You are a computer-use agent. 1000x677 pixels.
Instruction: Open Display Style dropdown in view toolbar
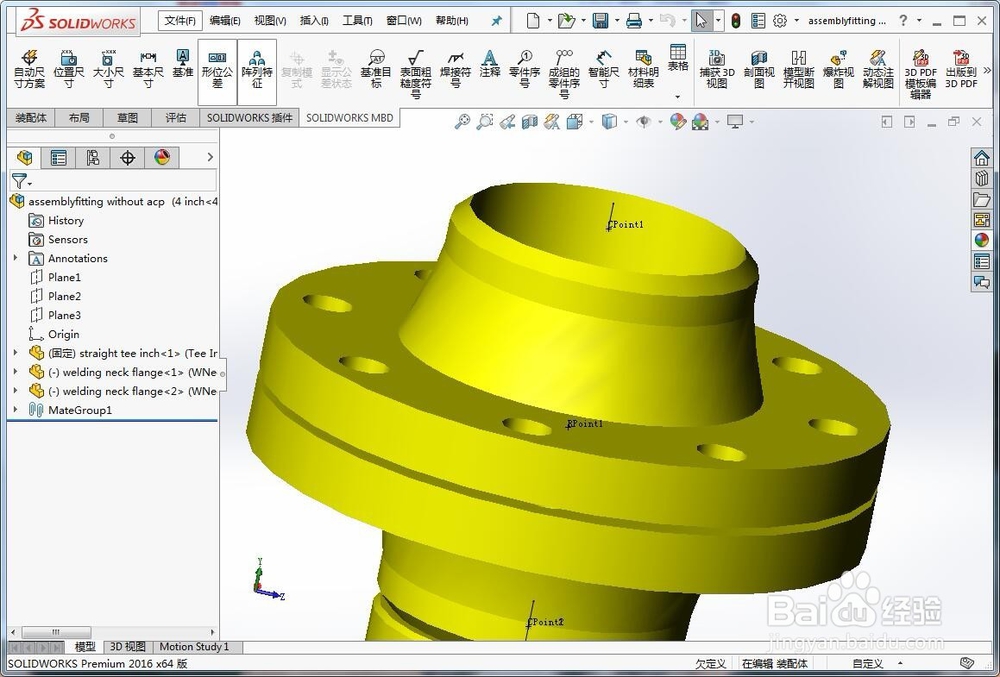tap(626, 122)
